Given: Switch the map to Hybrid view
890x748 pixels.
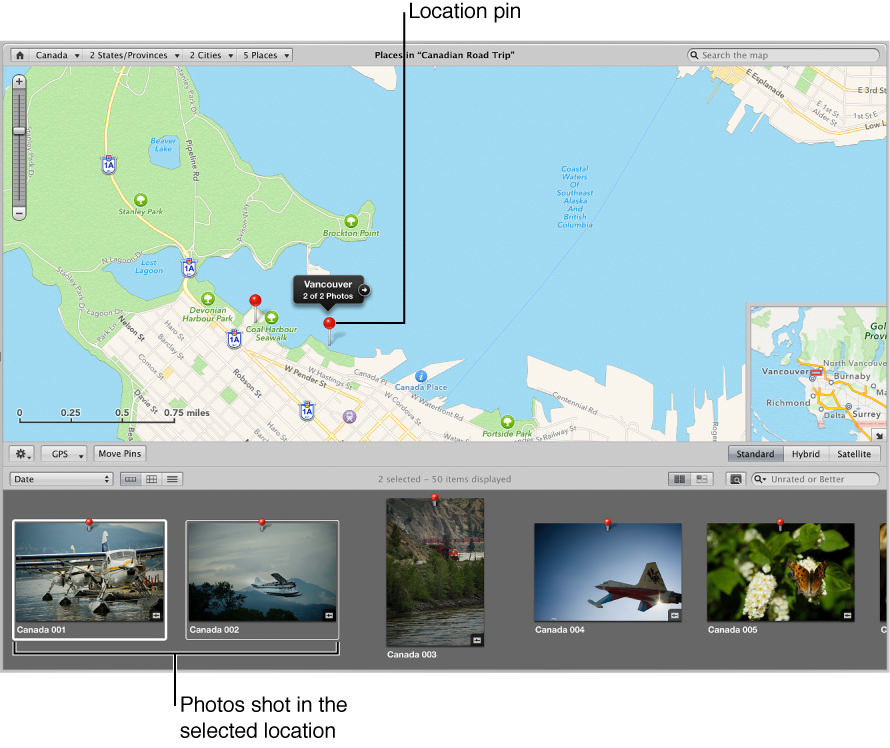Looking at the screenshot, I should pyautogui.click(x=805, y=454).
